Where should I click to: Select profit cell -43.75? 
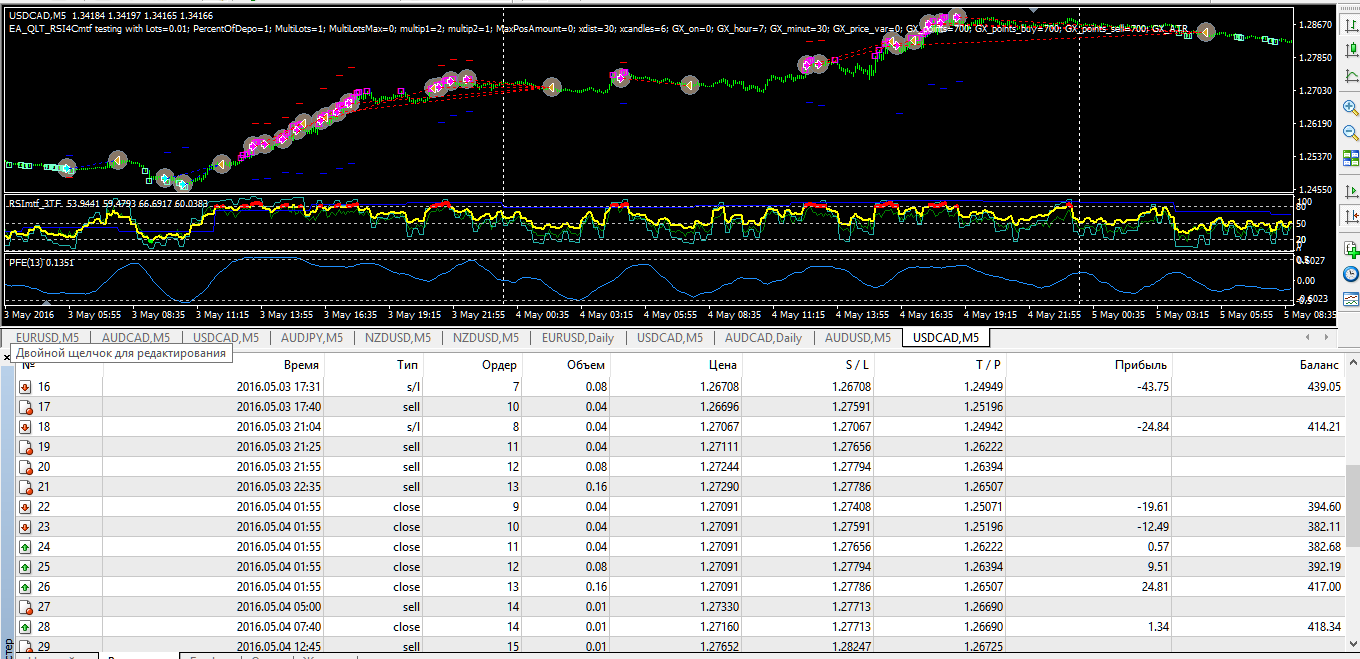1152,387
